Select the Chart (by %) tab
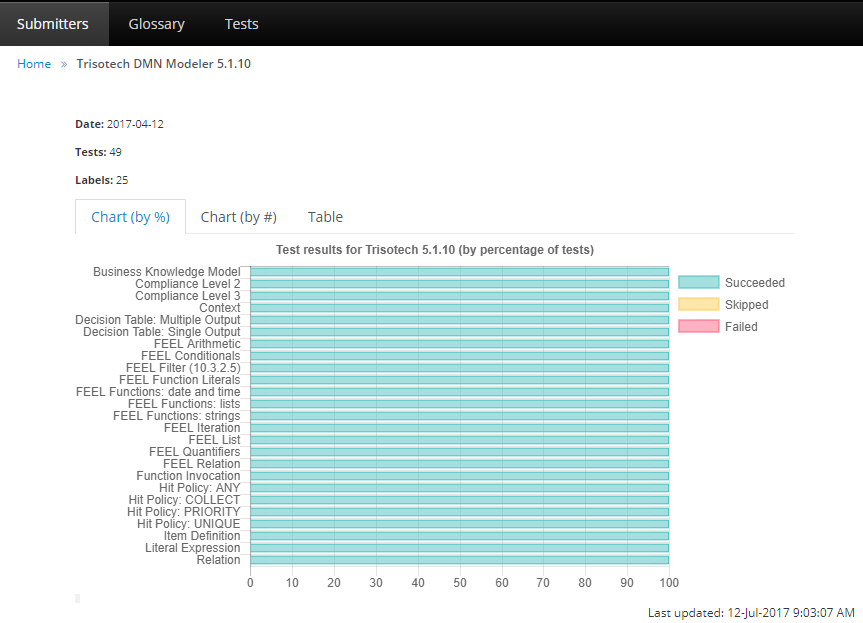The height and width of the screenshot is (623, 863). [x=130, y=217]
